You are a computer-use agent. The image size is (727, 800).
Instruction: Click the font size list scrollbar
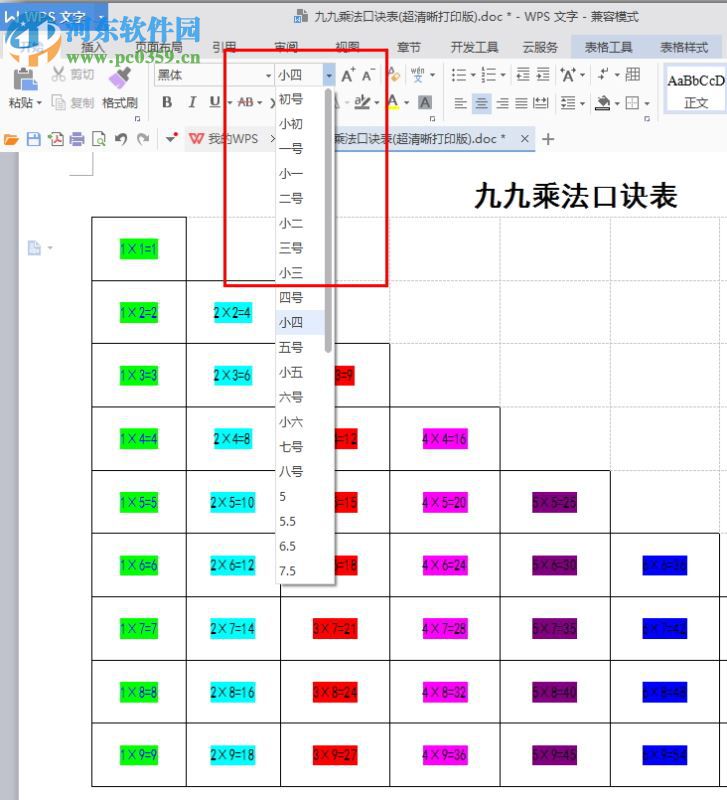(x=328, y=220)
